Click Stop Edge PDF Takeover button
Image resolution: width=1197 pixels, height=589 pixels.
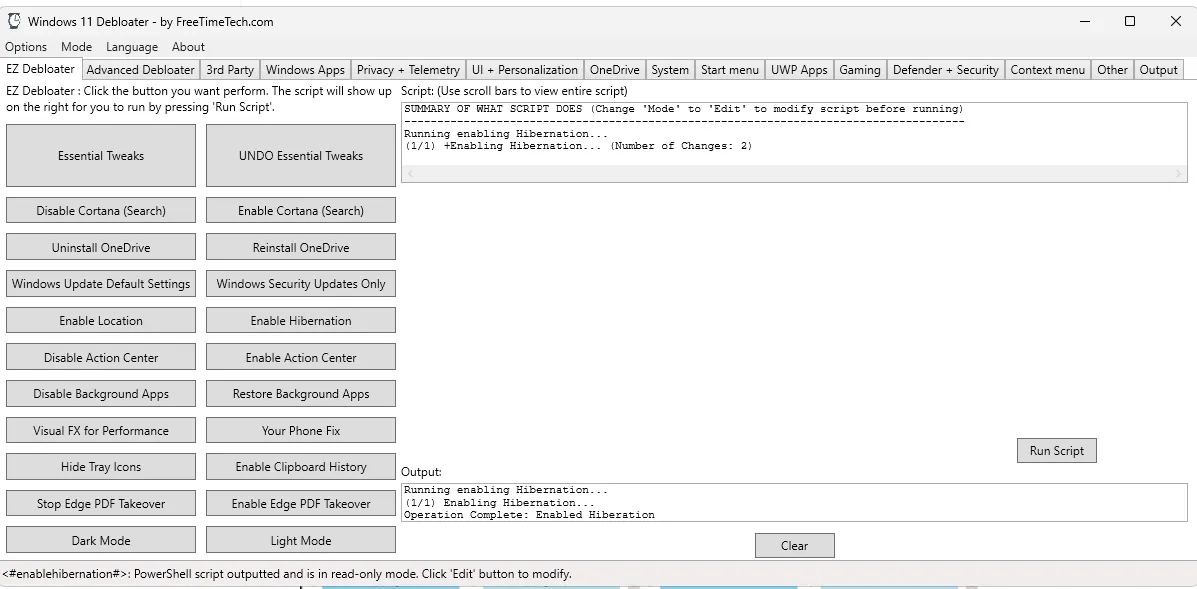pyautogui.click(x=101, y=504)
